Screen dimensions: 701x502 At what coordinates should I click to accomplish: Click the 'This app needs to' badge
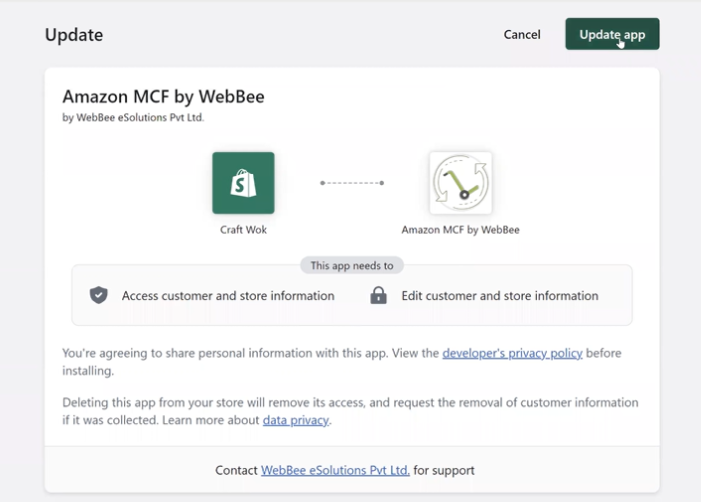click(x=352, y=266)
